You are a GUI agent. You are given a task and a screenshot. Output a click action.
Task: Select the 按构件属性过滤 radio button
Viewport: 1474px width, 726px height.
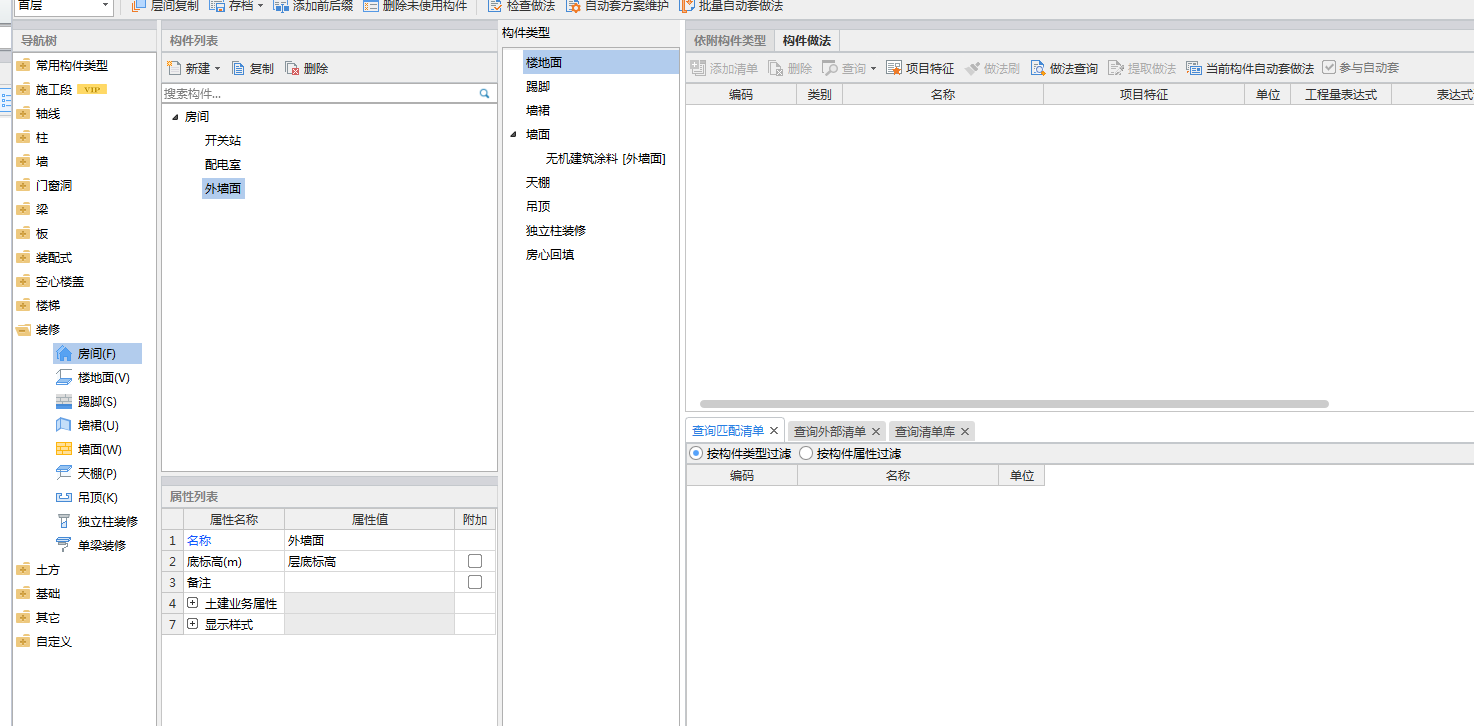(806, 453)
